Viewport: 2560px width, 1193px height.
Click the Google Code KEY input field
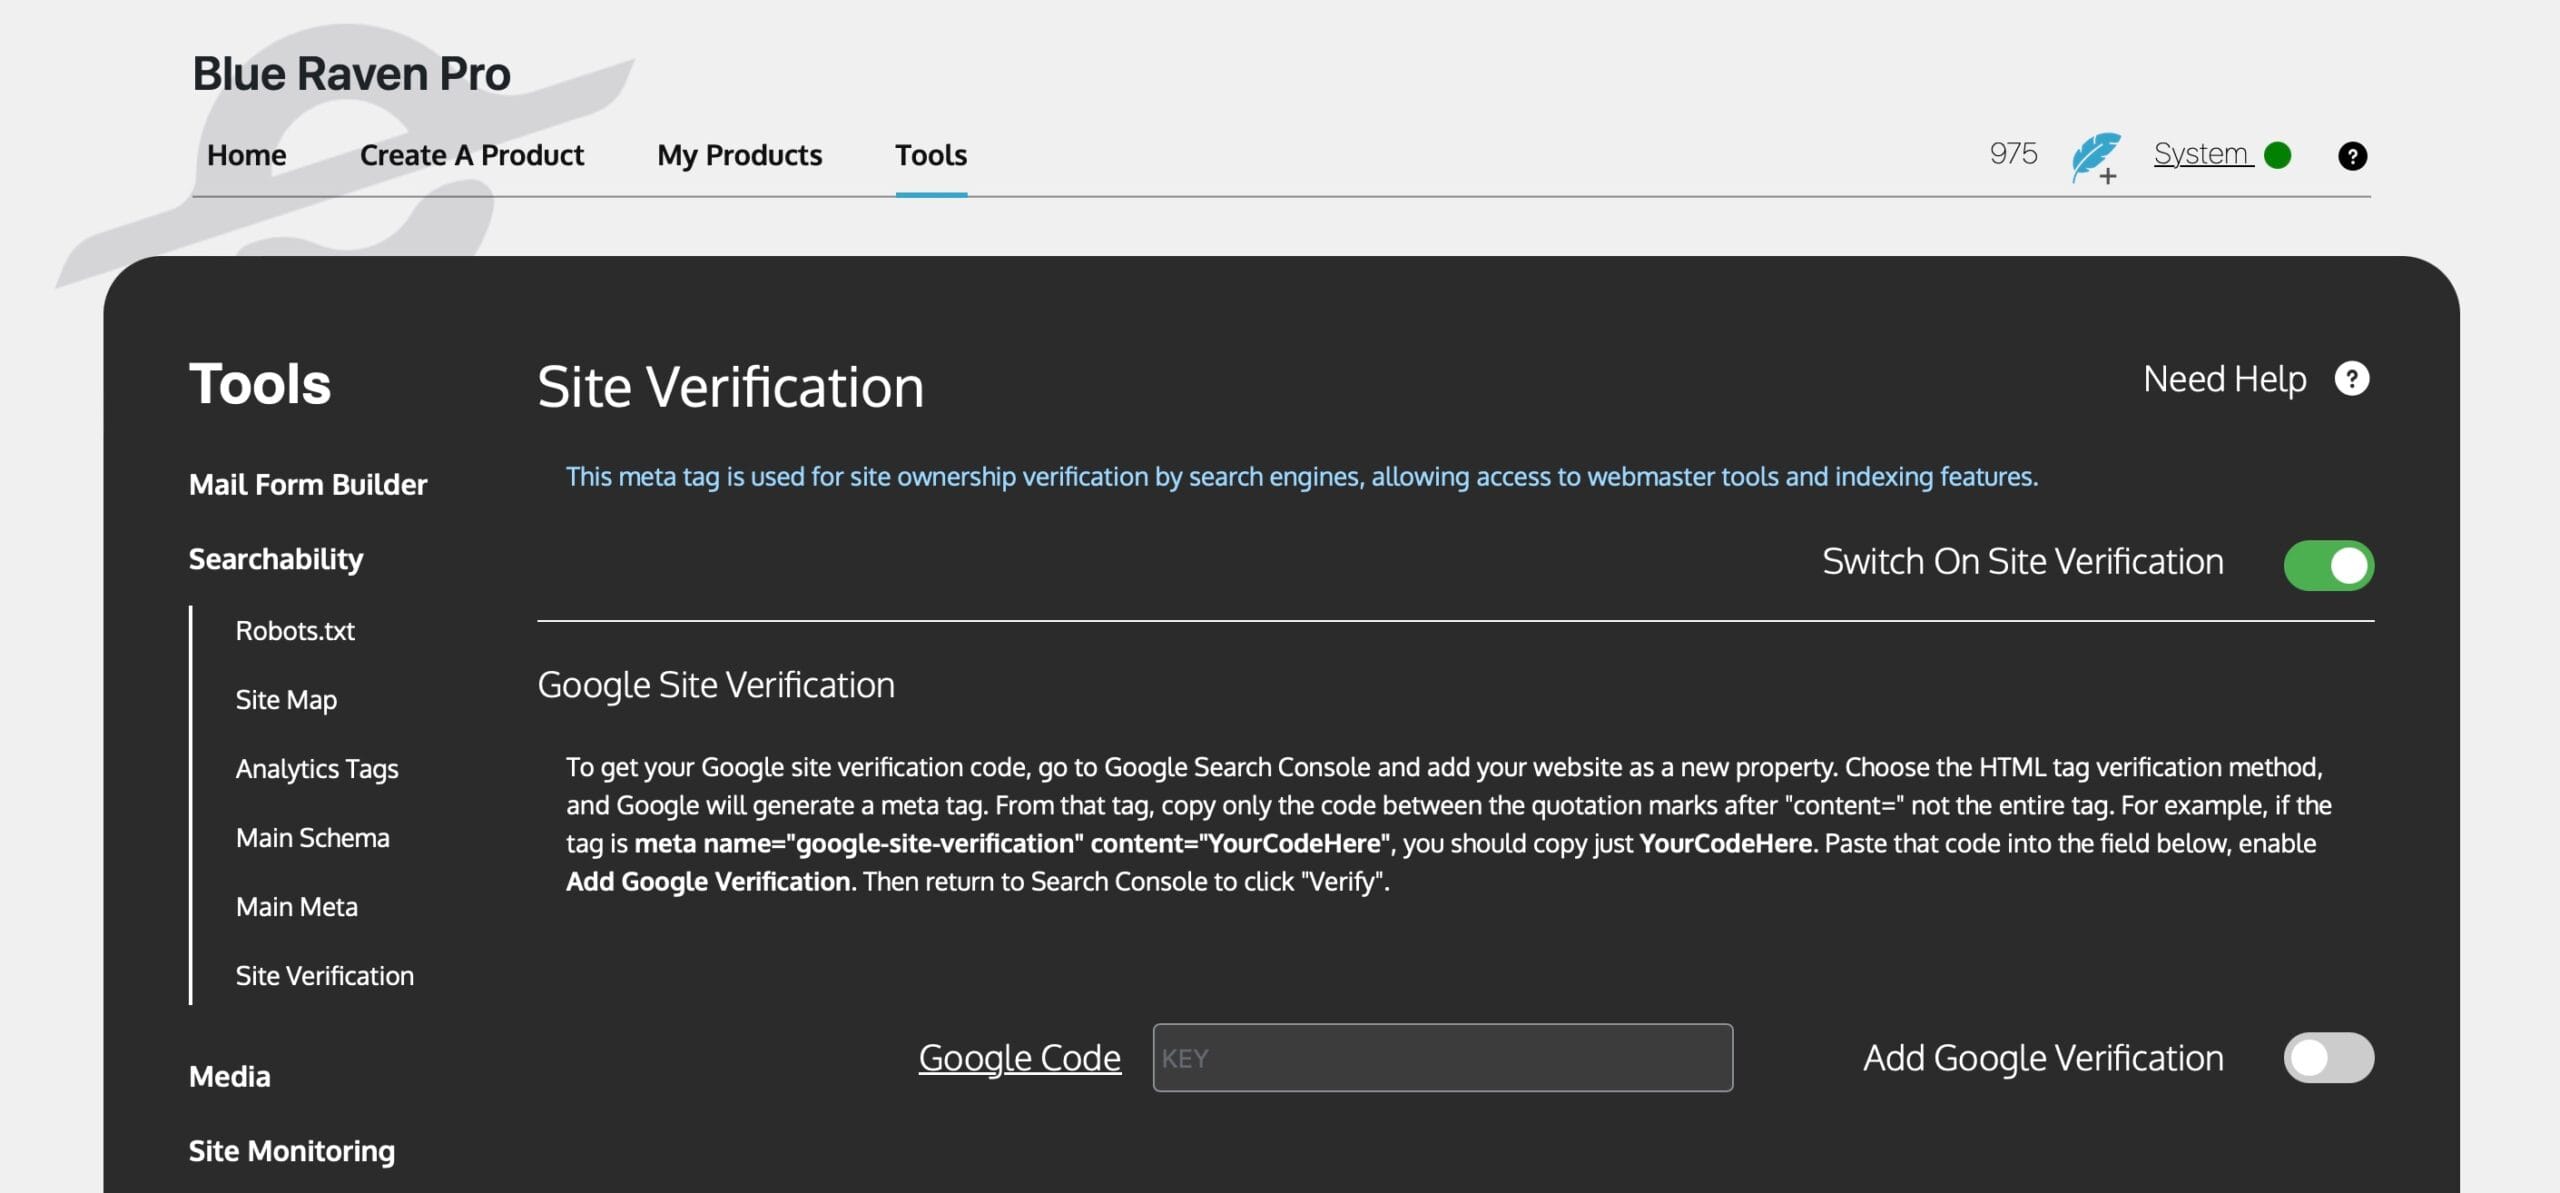click(x=1441, y=1058)
